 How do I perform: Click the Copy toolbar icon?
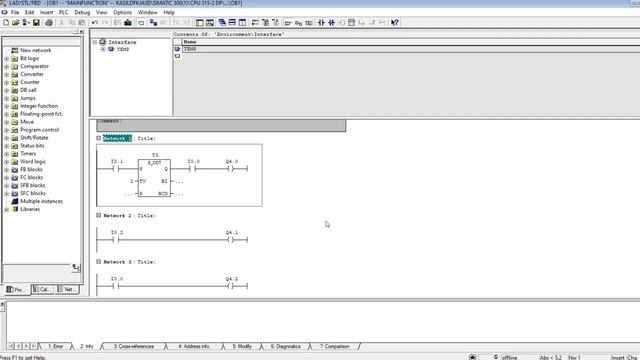[72, 22]
